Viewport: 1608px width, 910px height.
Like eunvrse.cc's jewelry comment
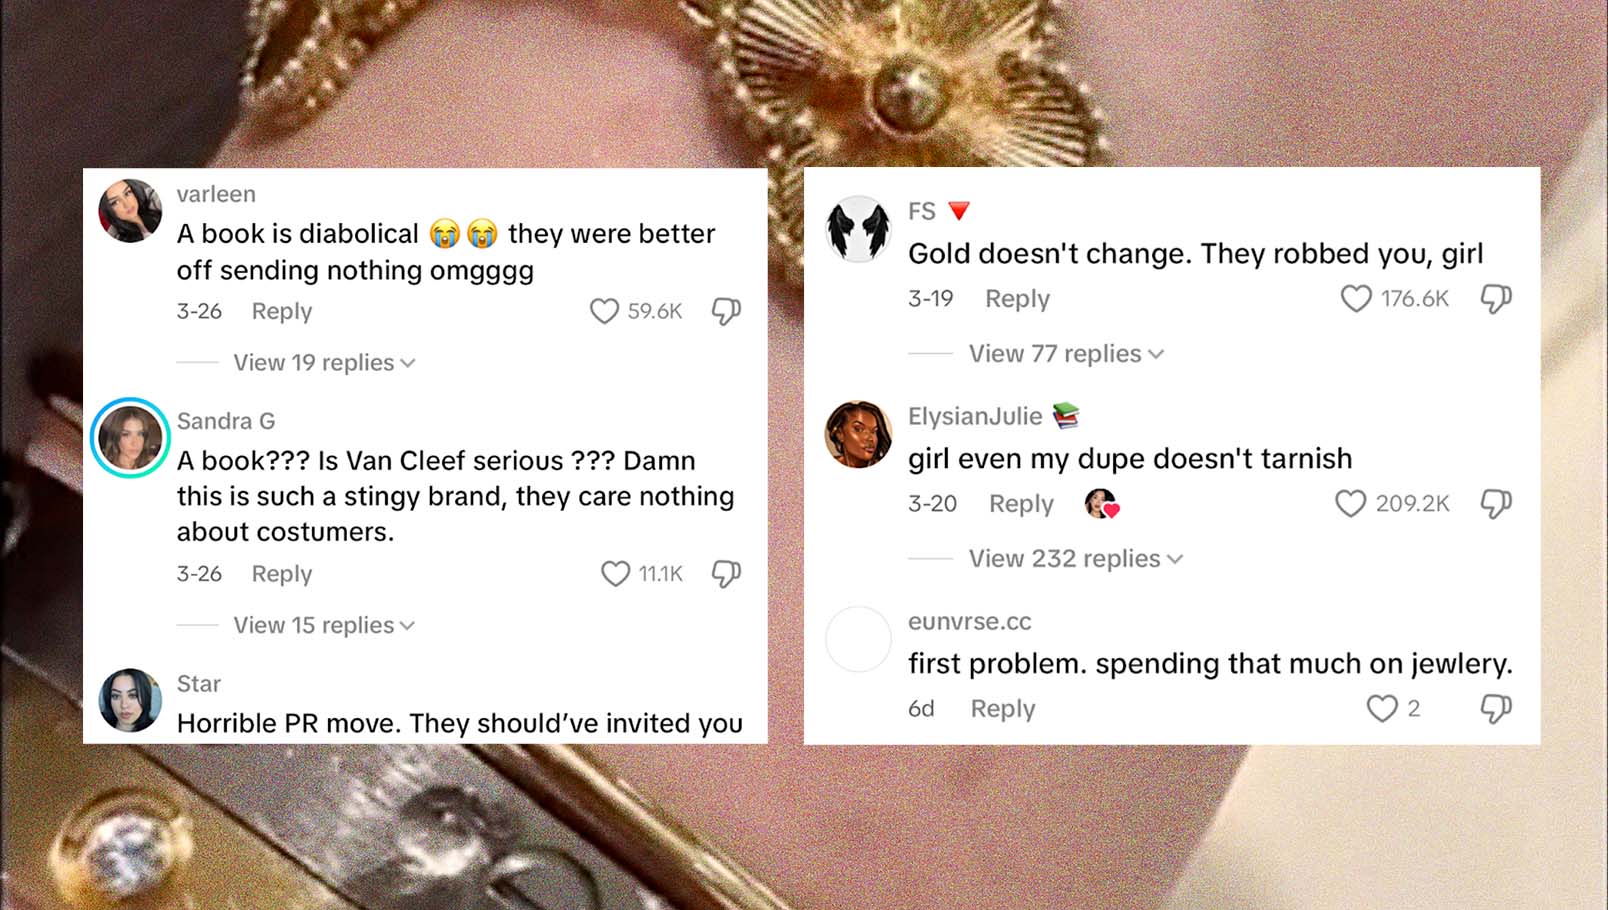pyautogui.click(x=1382, y=708)
